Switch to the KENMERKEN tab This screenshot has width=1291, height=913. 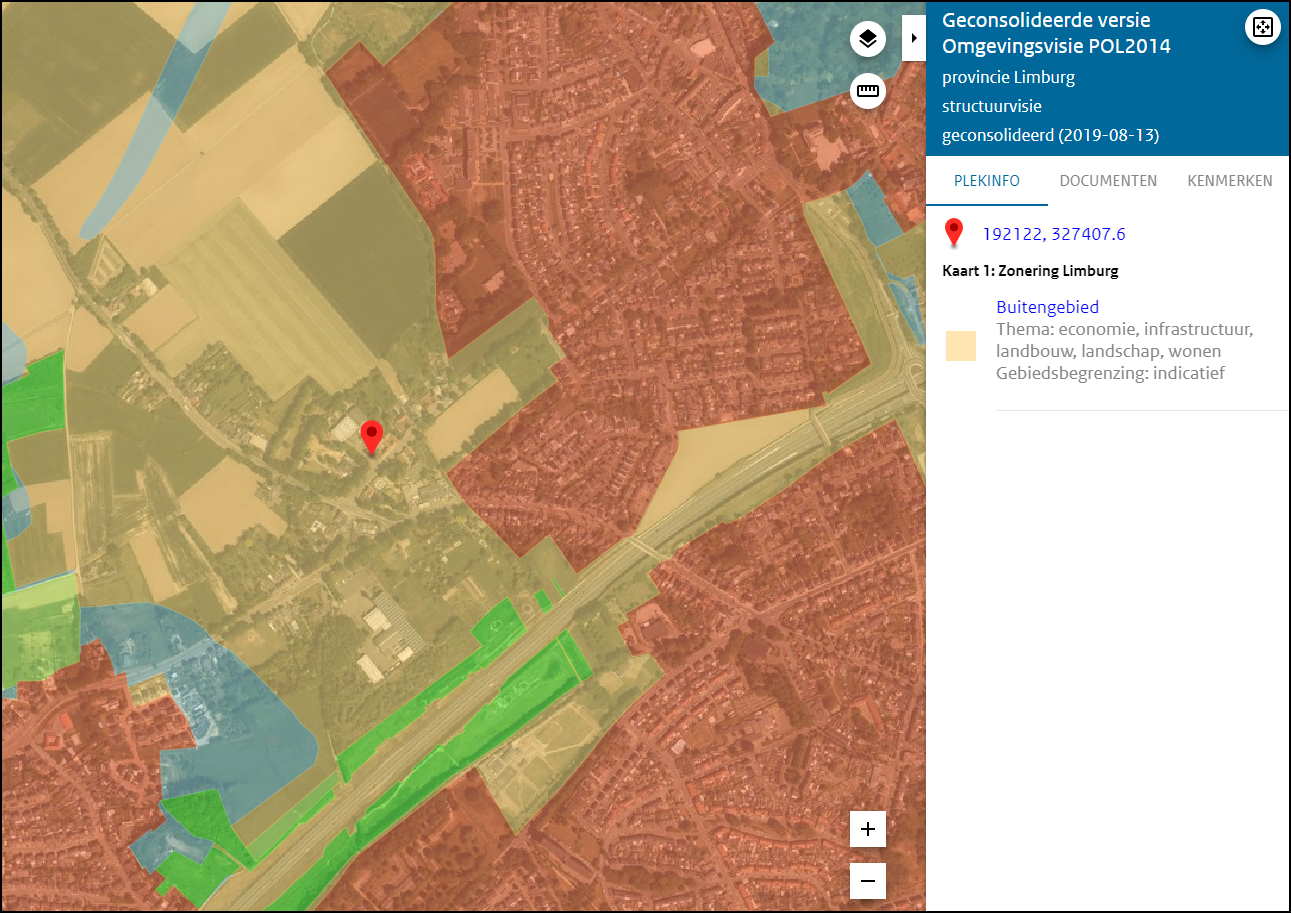(x=1230, y=181)
